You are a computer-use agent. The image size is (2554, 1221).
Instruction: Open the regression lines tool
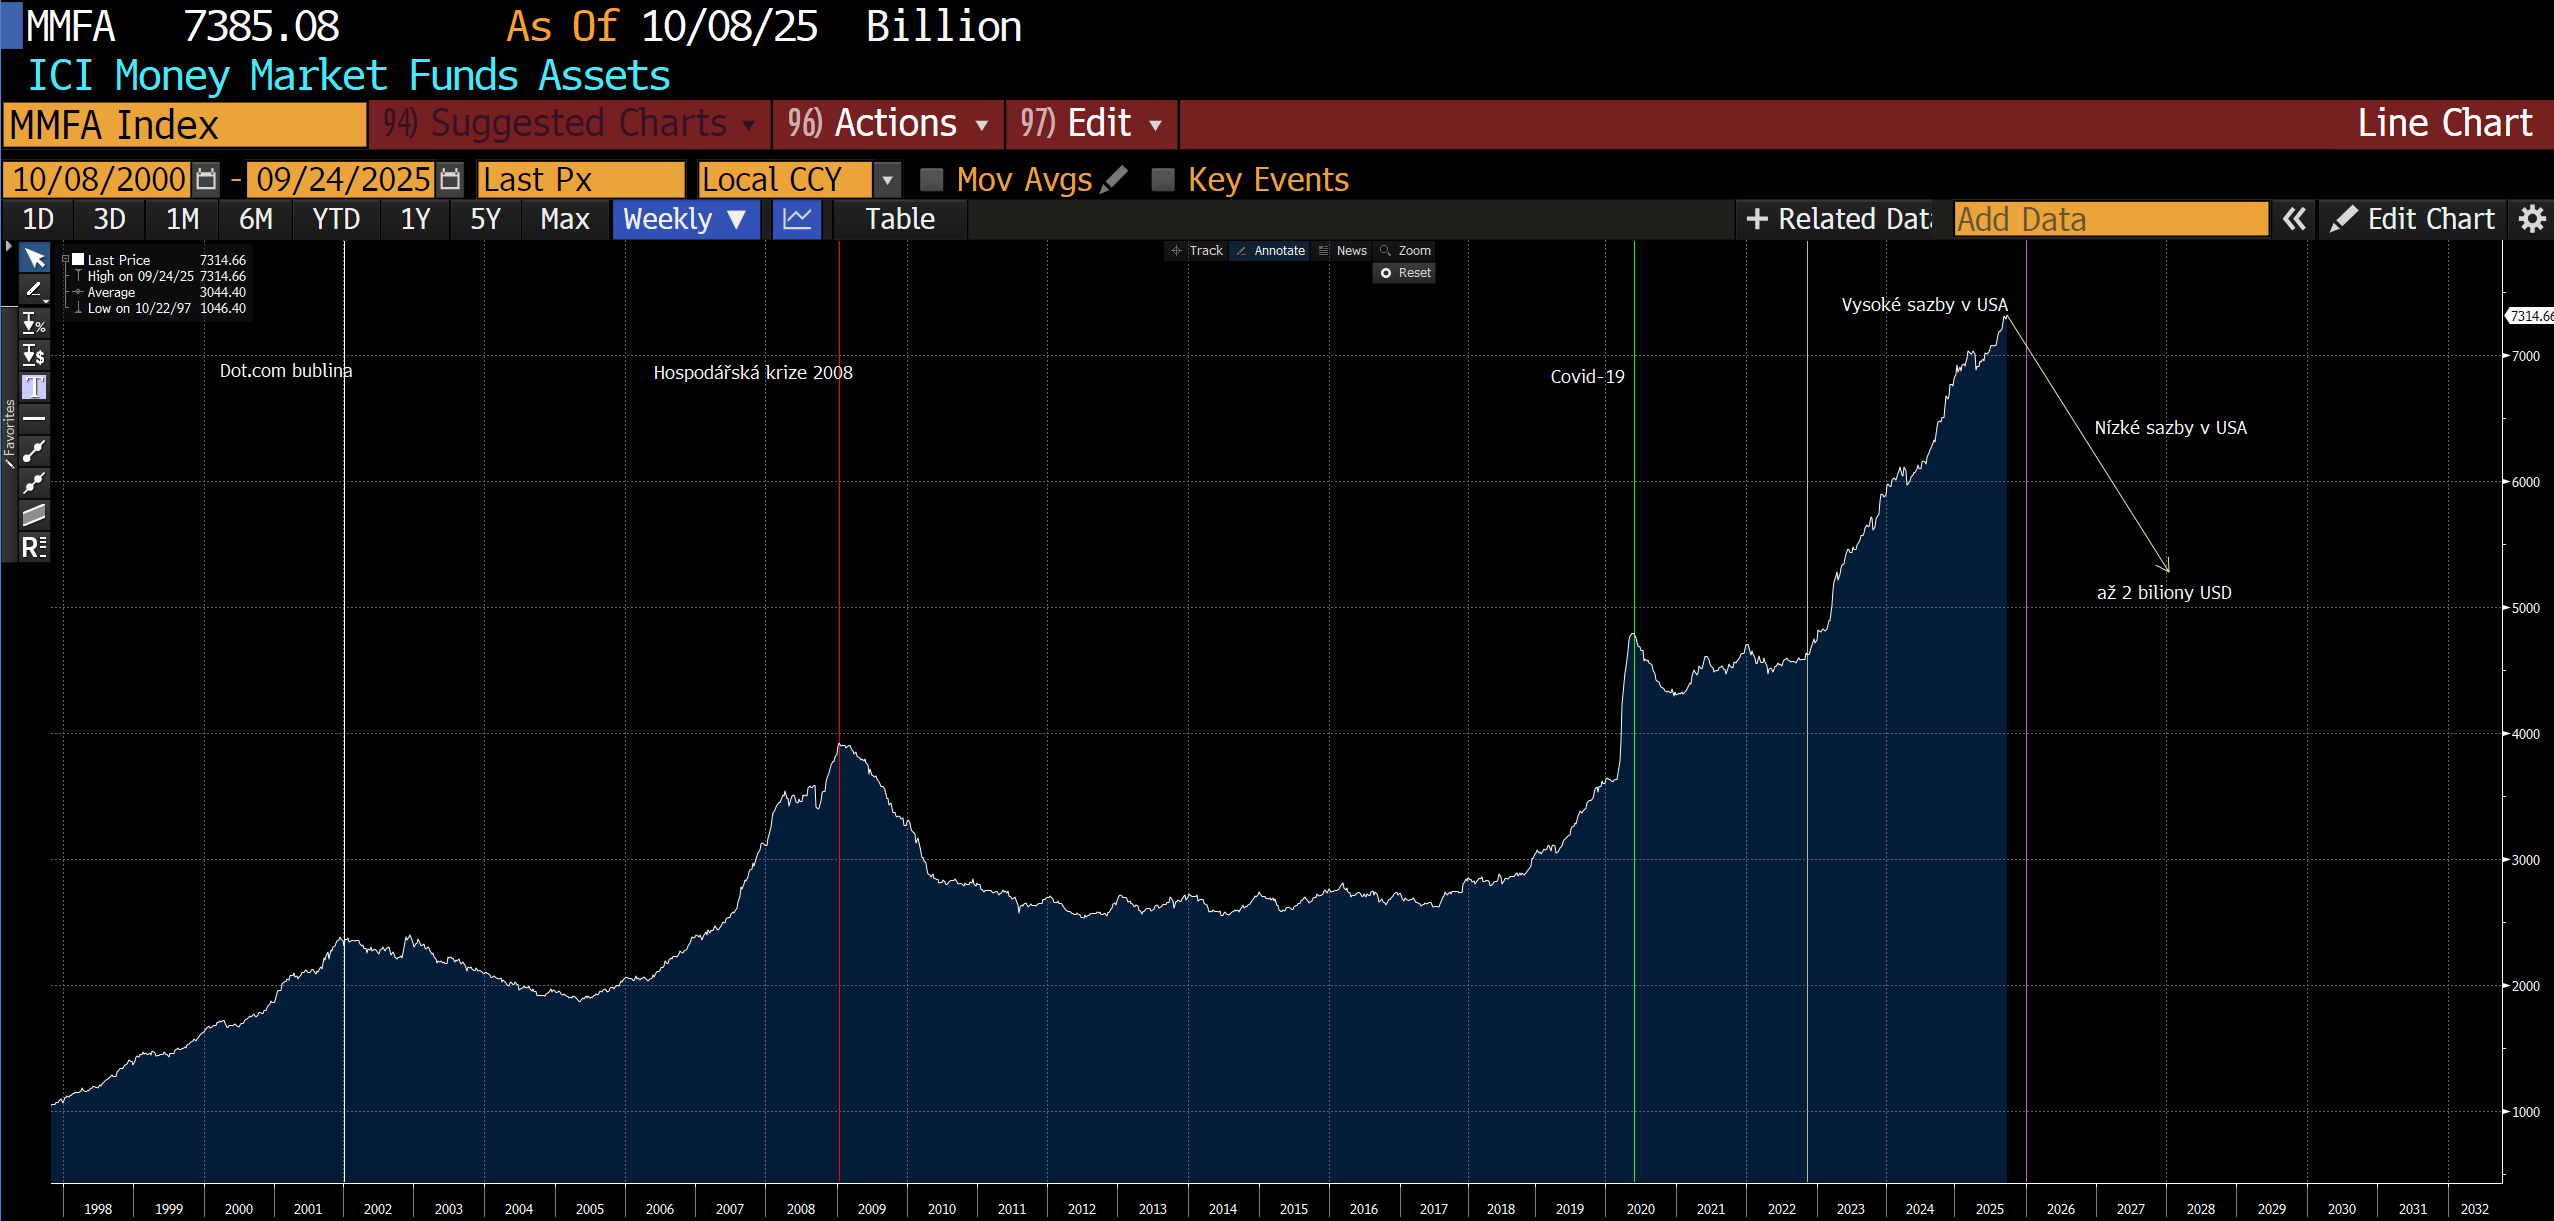coord(34,547)
